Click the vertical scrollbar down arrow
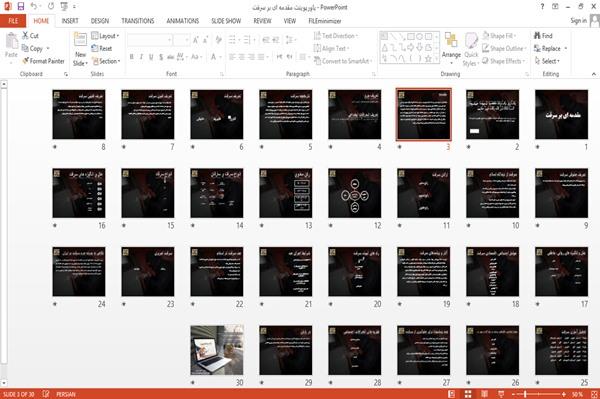Image resolution: width=600 pixels, height=399 pixels. click(4, 383)
